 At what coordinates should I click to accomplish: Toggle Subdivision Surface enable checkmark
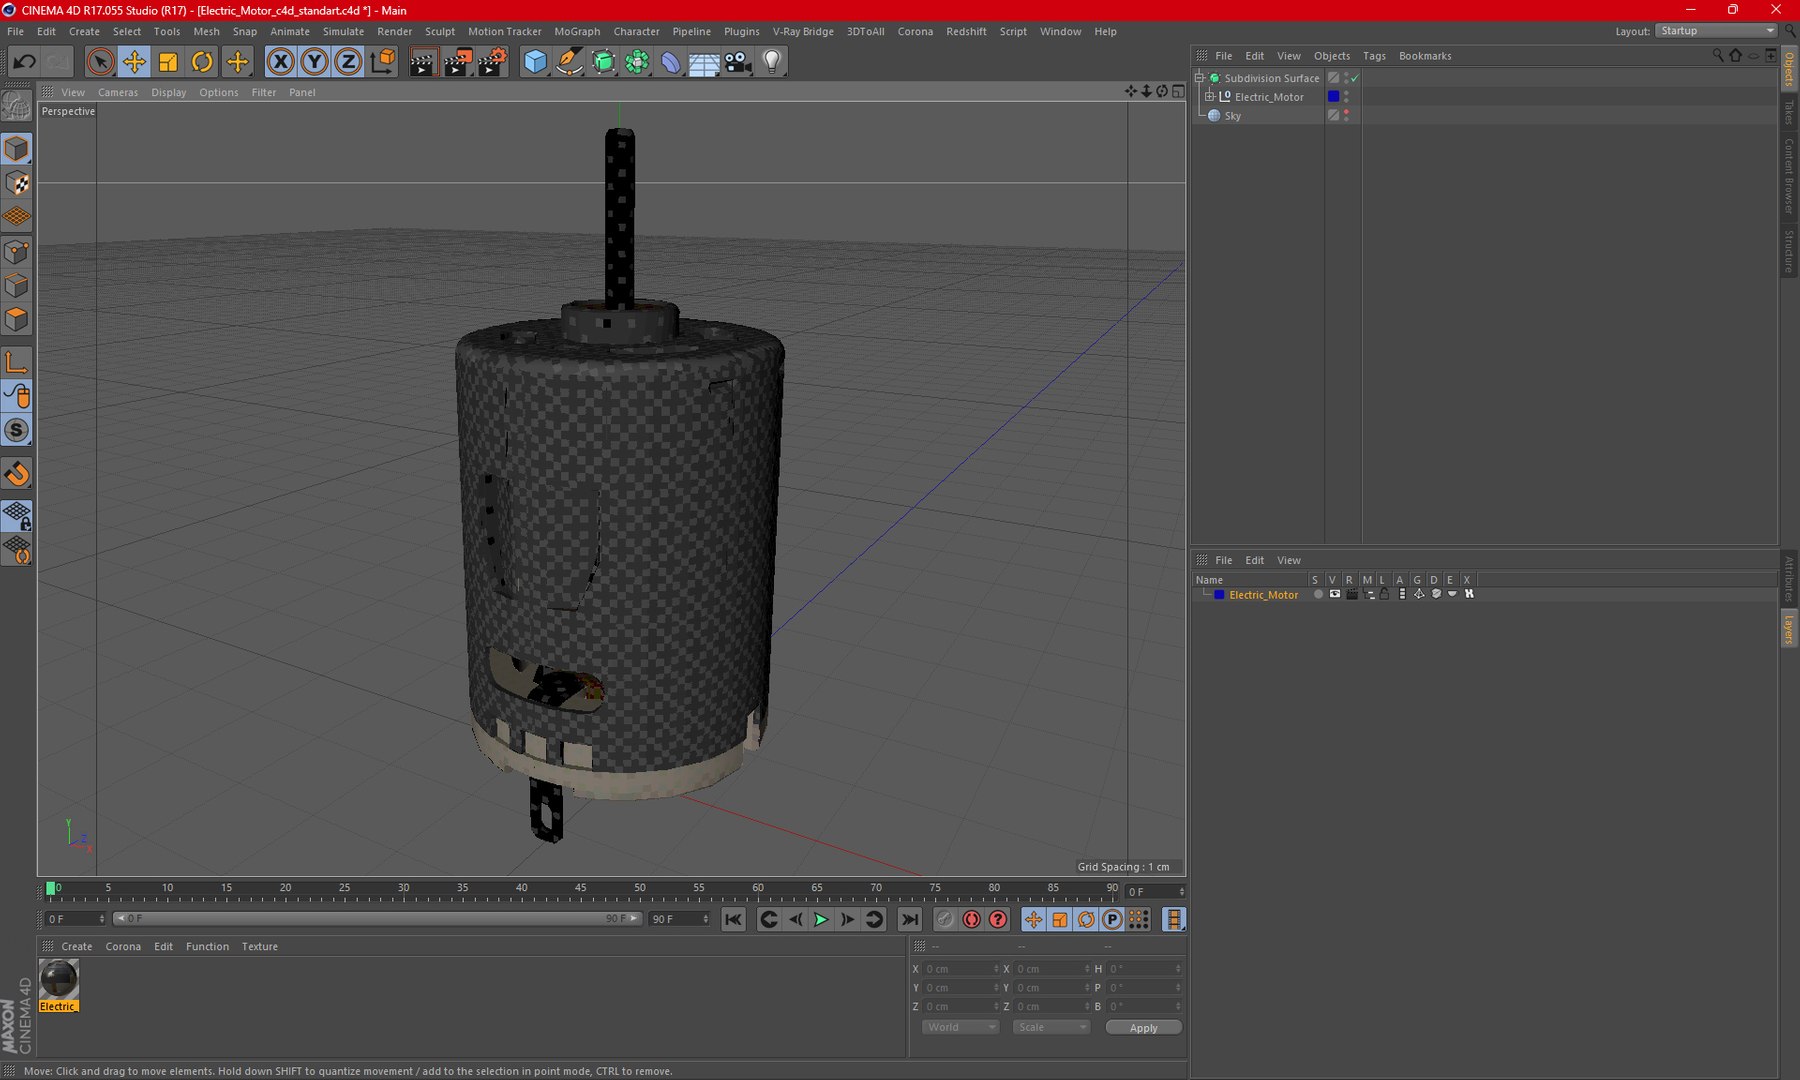tap(1355, 78)
